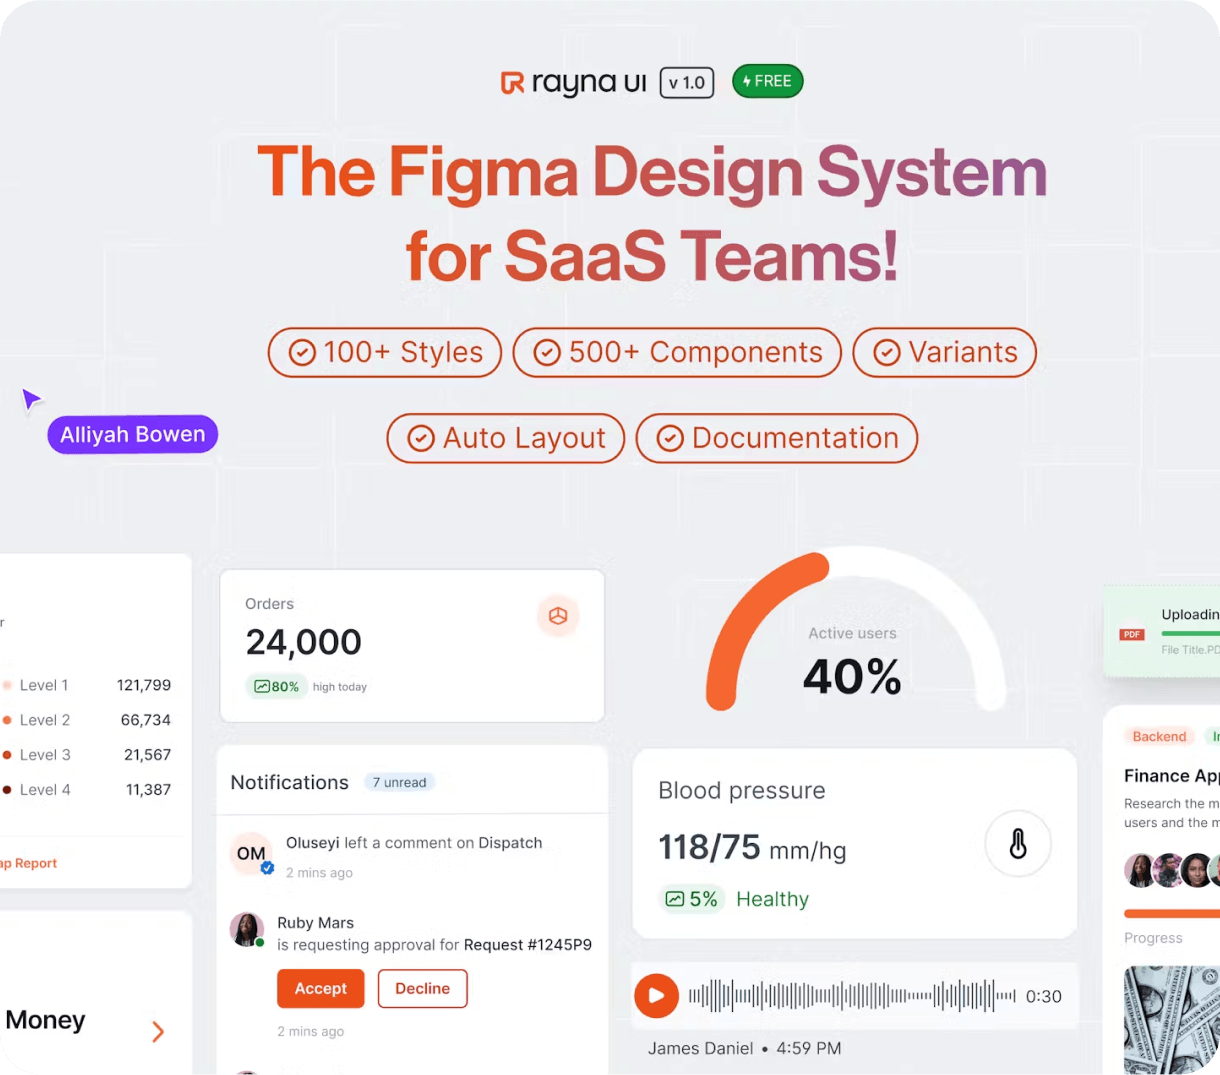The width and height of the screenshot is (1220, 1075).
Task: Click the 24,000 orders value
Action: click(x=304, y=642)
